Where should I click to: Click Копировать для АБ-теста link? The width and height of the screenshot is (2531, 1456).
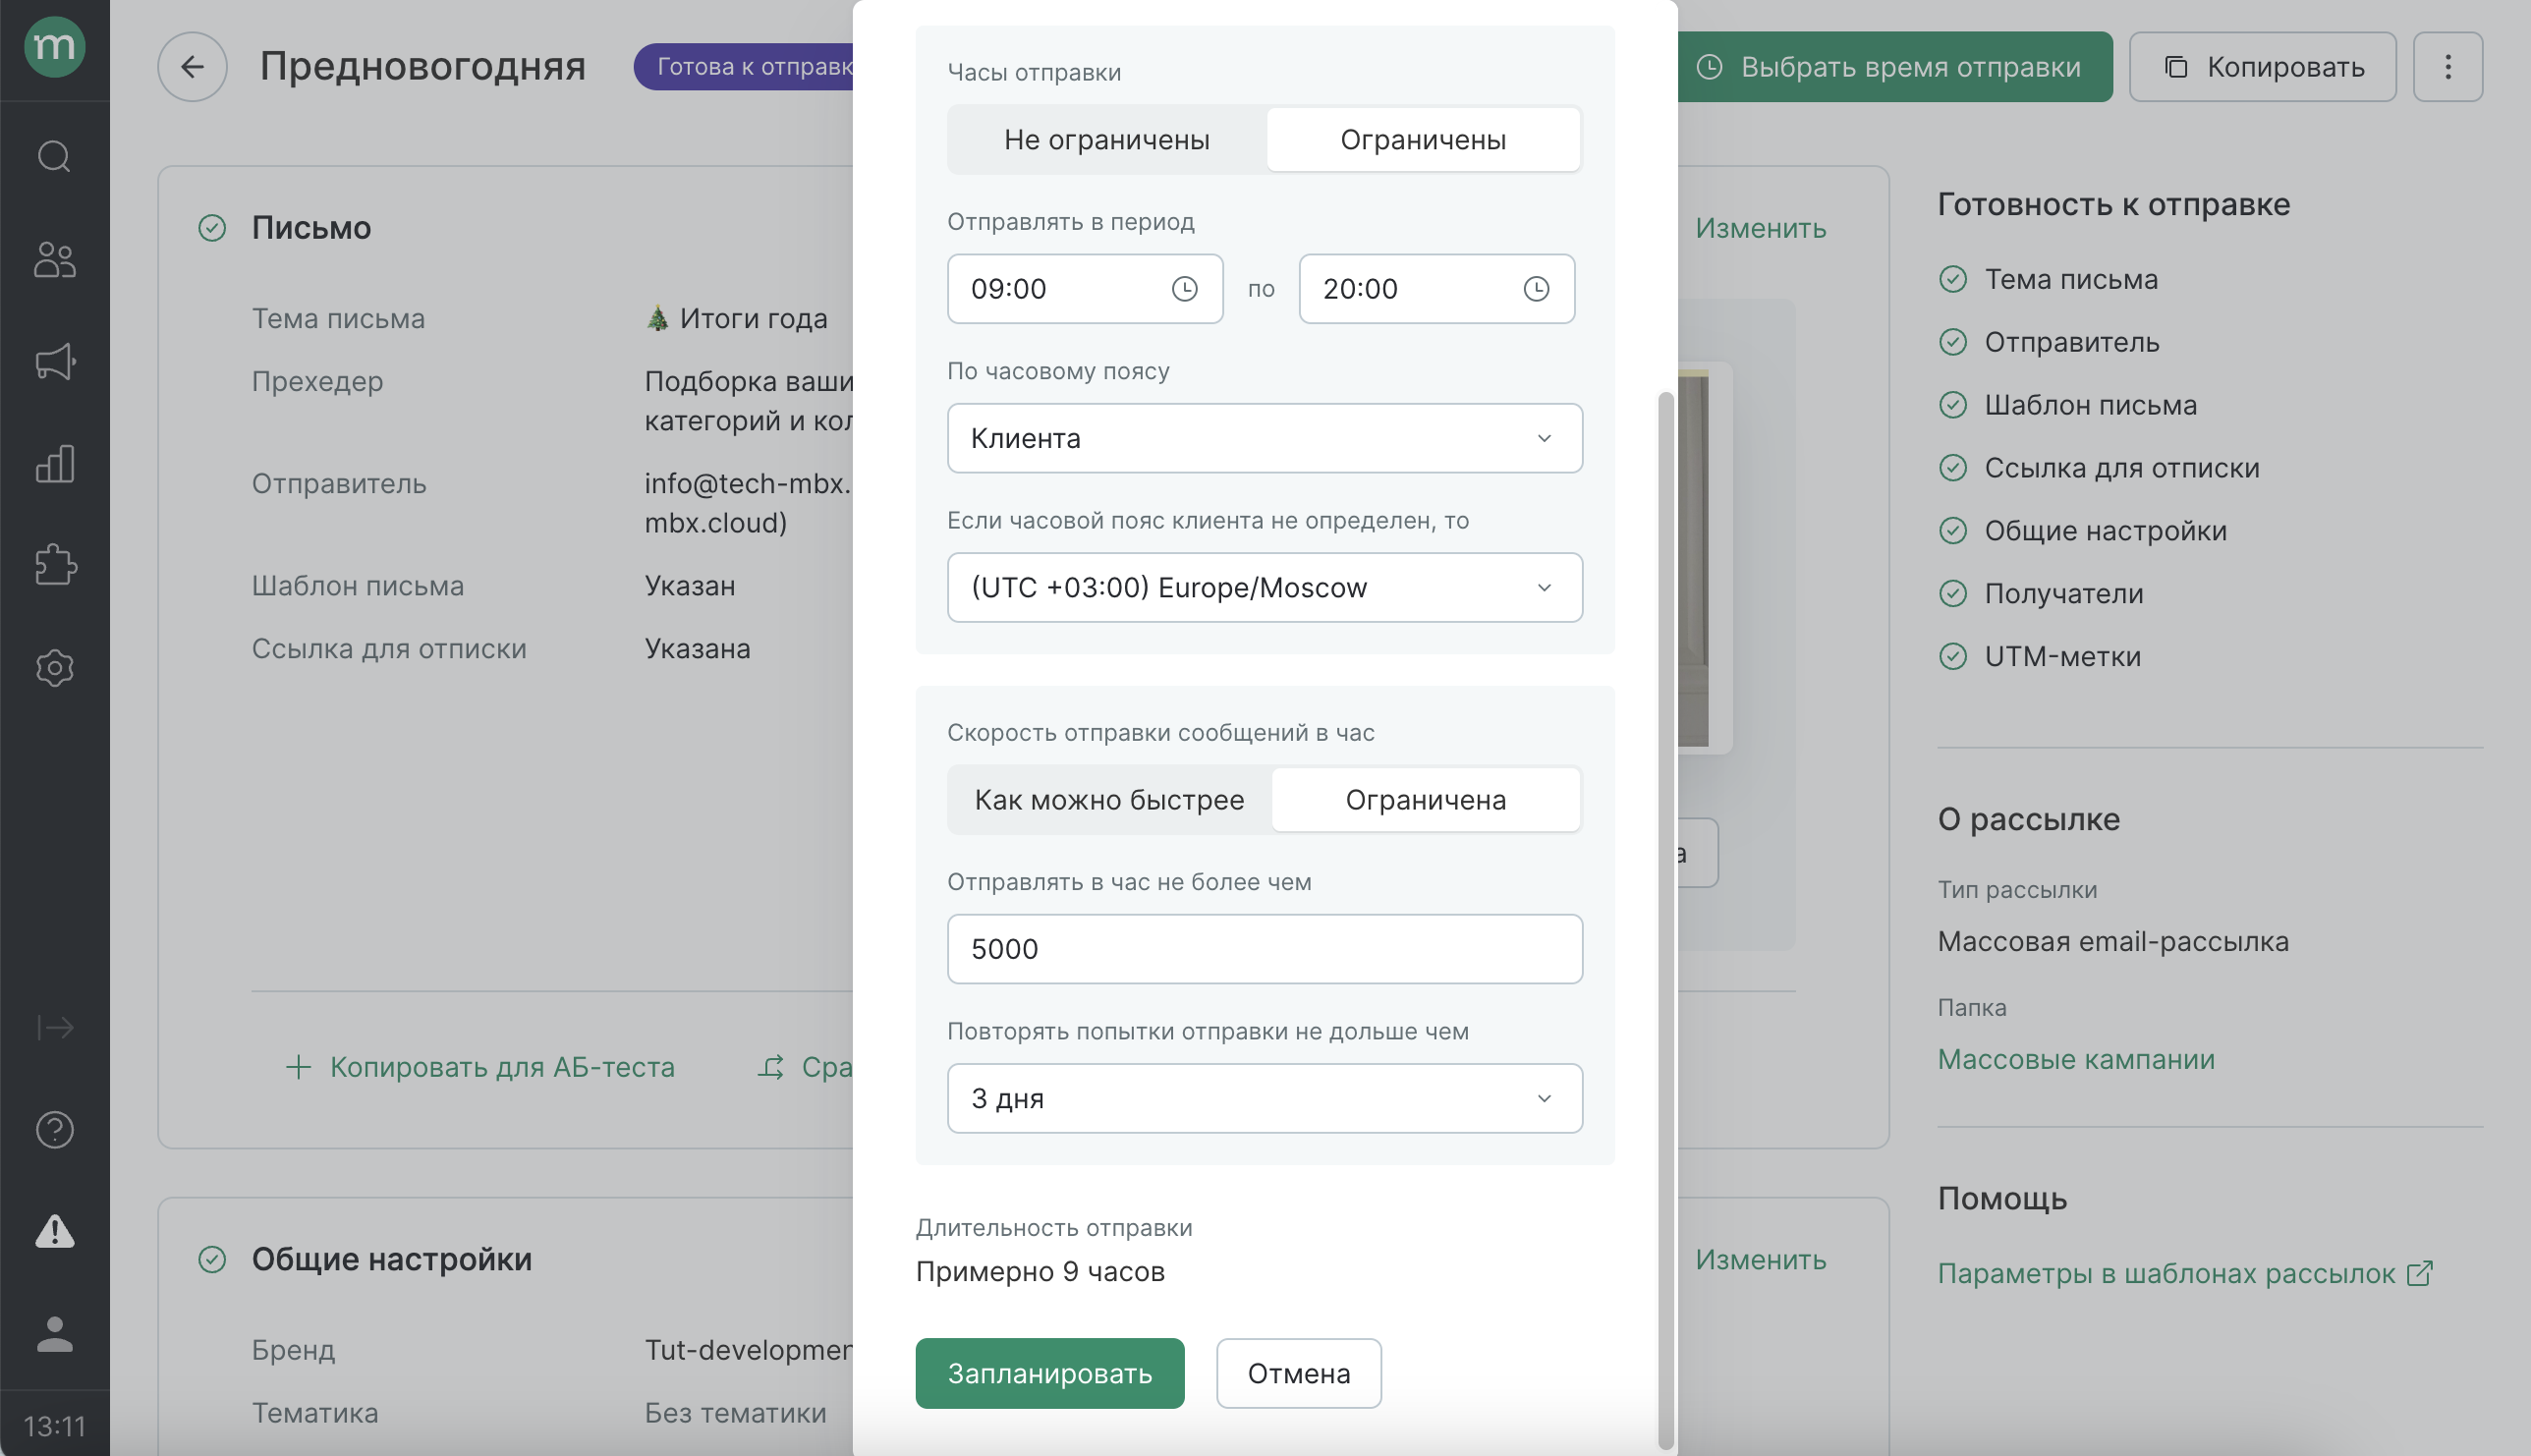pyautogui.click(x=480, y=1067)
